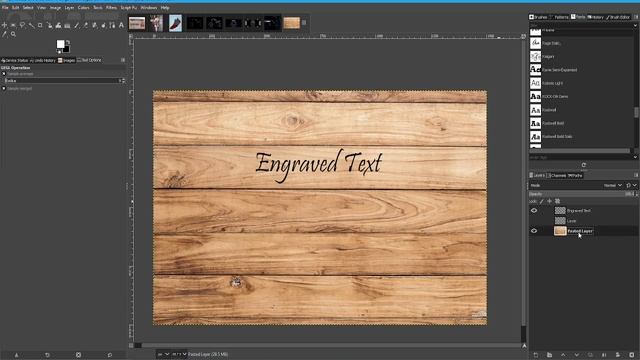640x360 pixels.
Task: Lock alpha channel icon in Layers panel
Action: coord(558,201)
